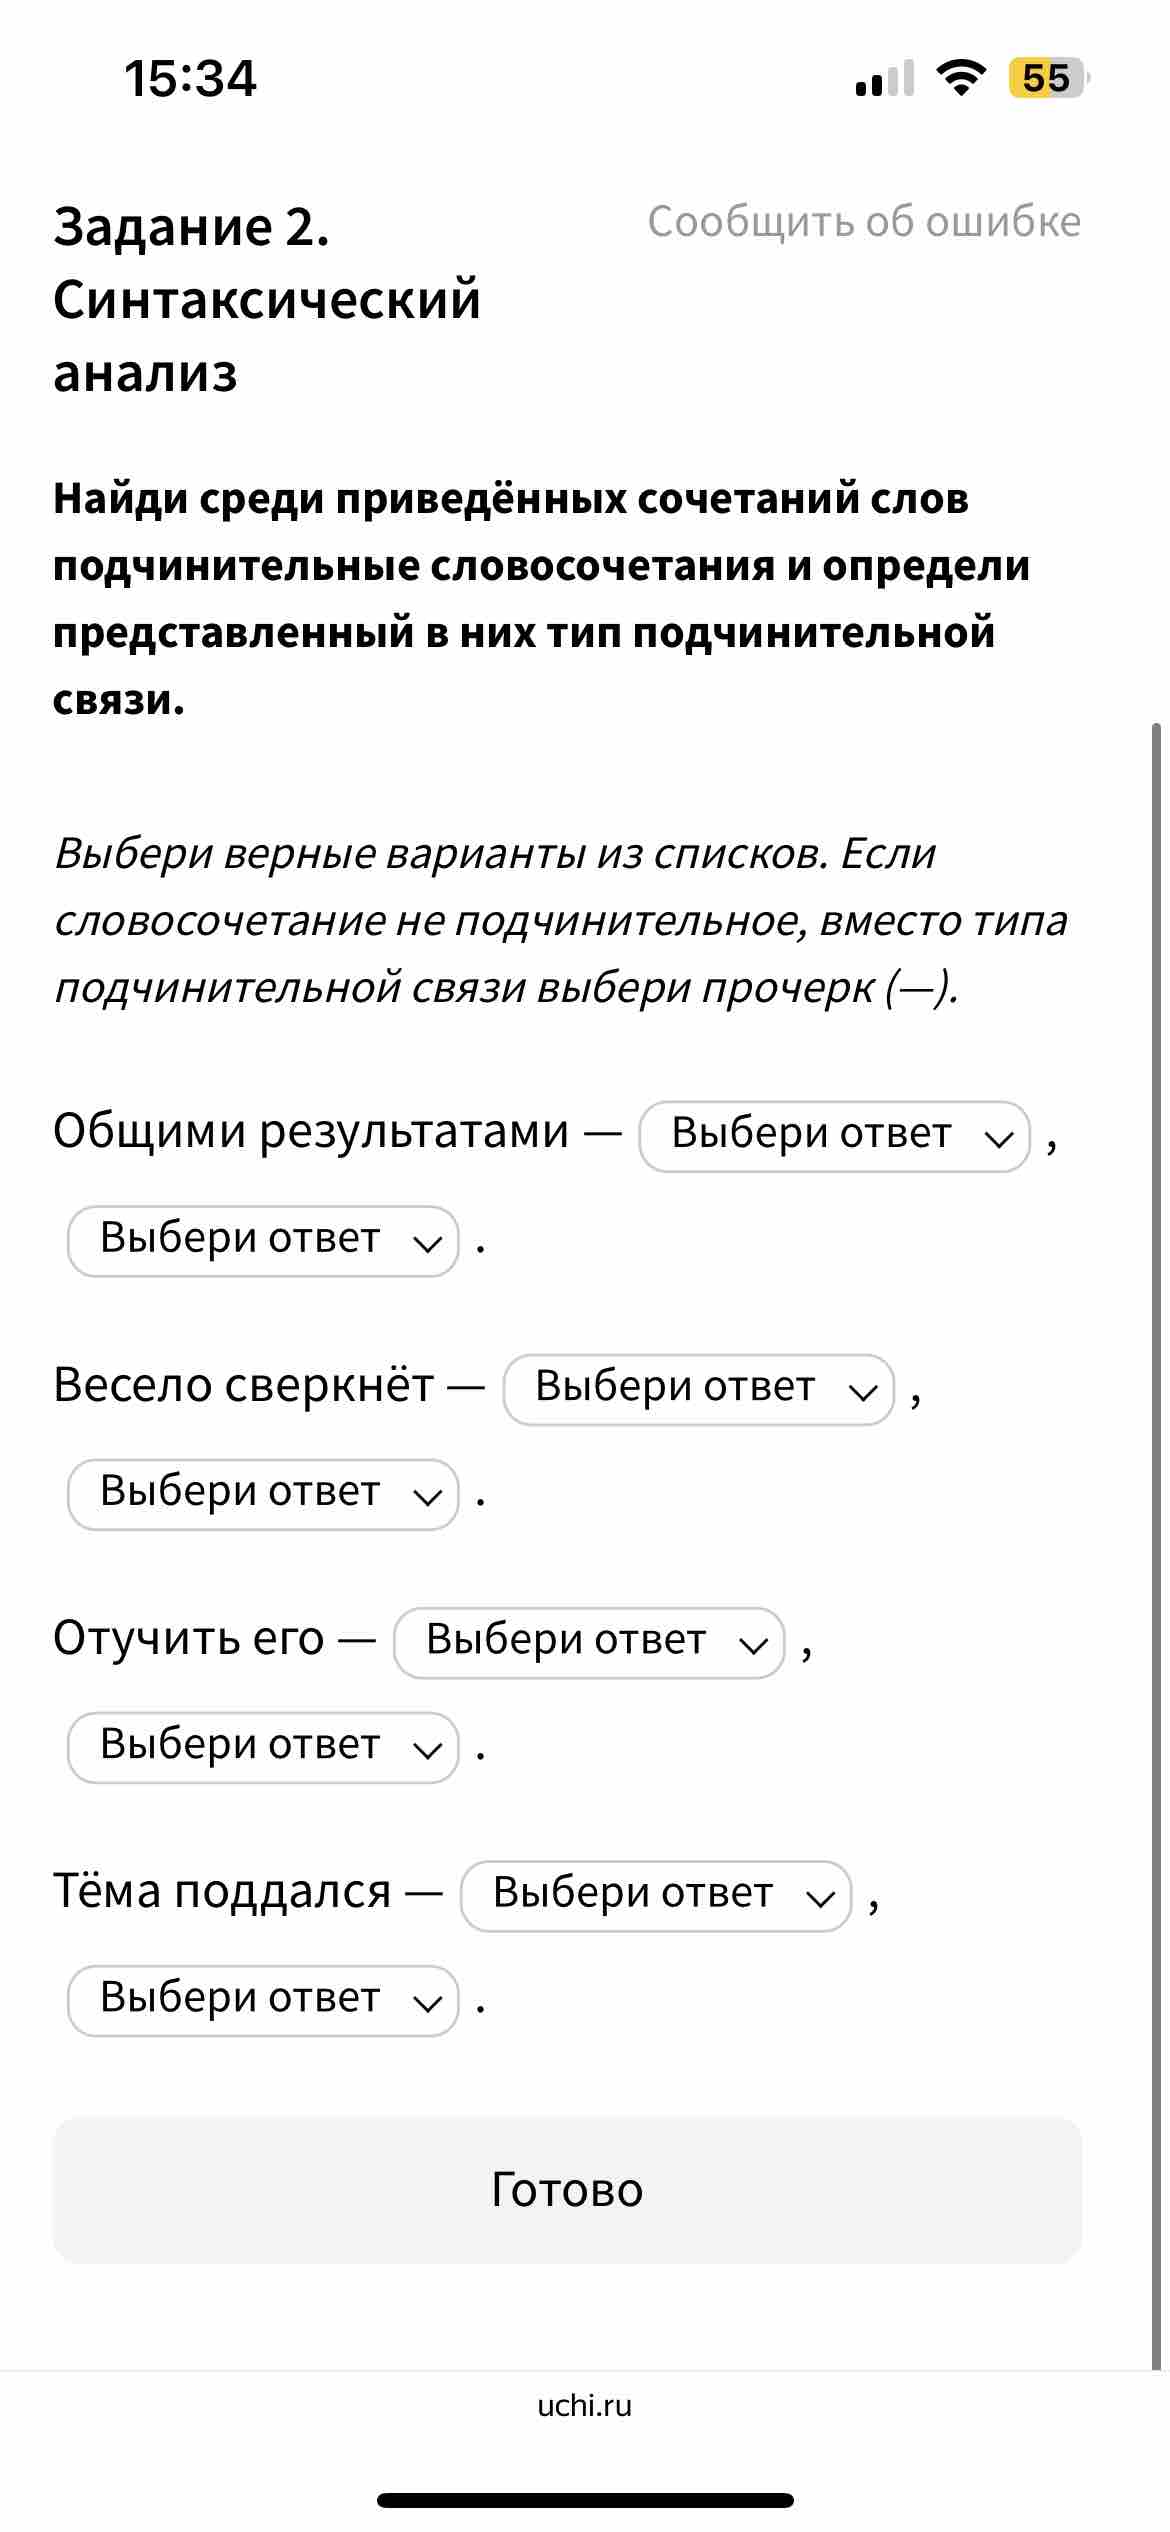Open first dropdown for «Весело сверкнёт»
The width and height of the screenshot is (1170, 2532).
tap(698, 1389)
